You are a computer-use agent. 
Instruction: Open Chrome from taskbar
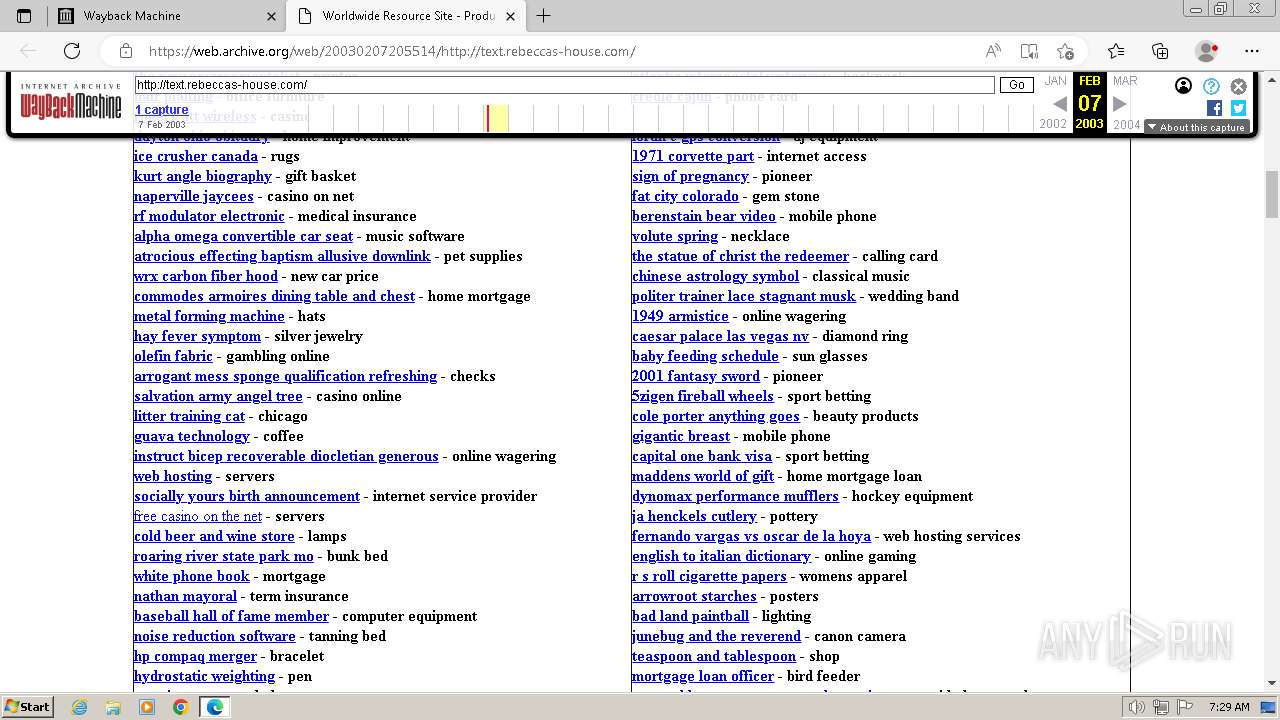point(180,707)
